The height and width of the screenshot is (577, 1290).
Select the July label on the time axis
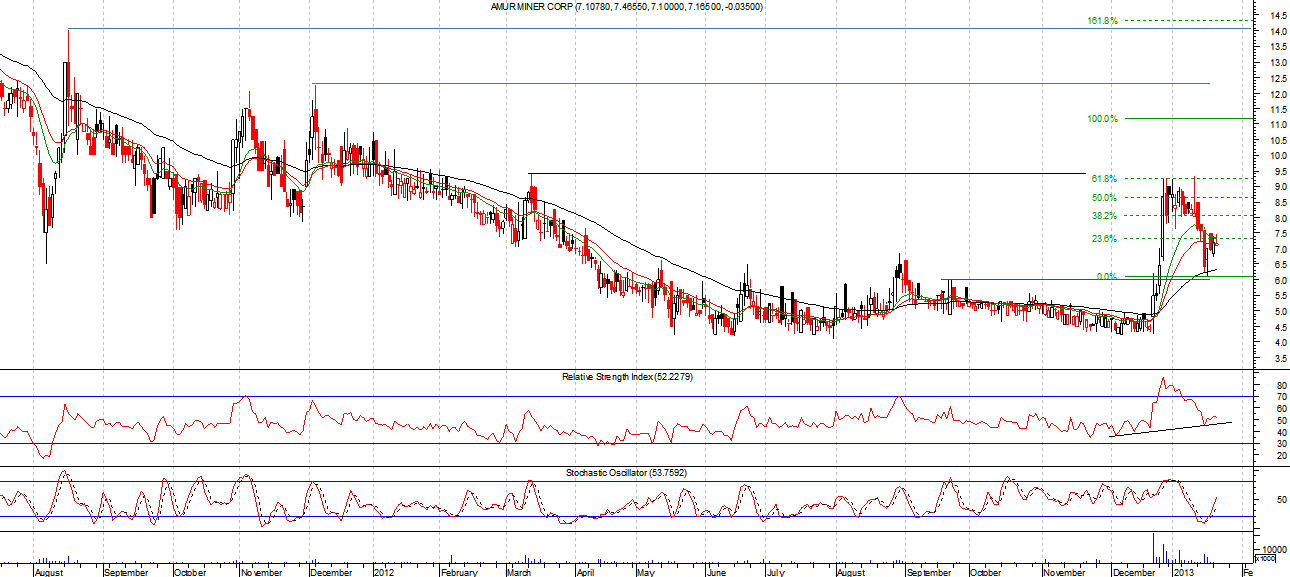(776, 572)
